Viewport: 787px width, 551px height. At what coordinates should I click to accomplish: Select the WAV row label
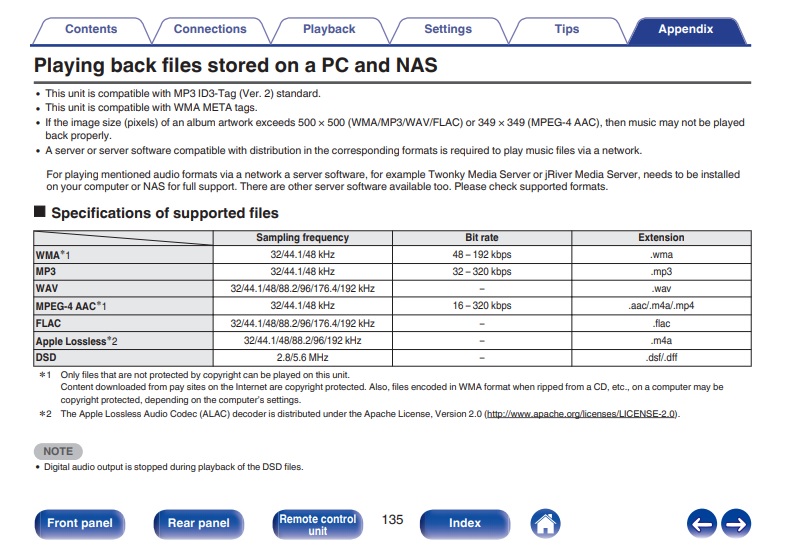(x=123, y=289)
